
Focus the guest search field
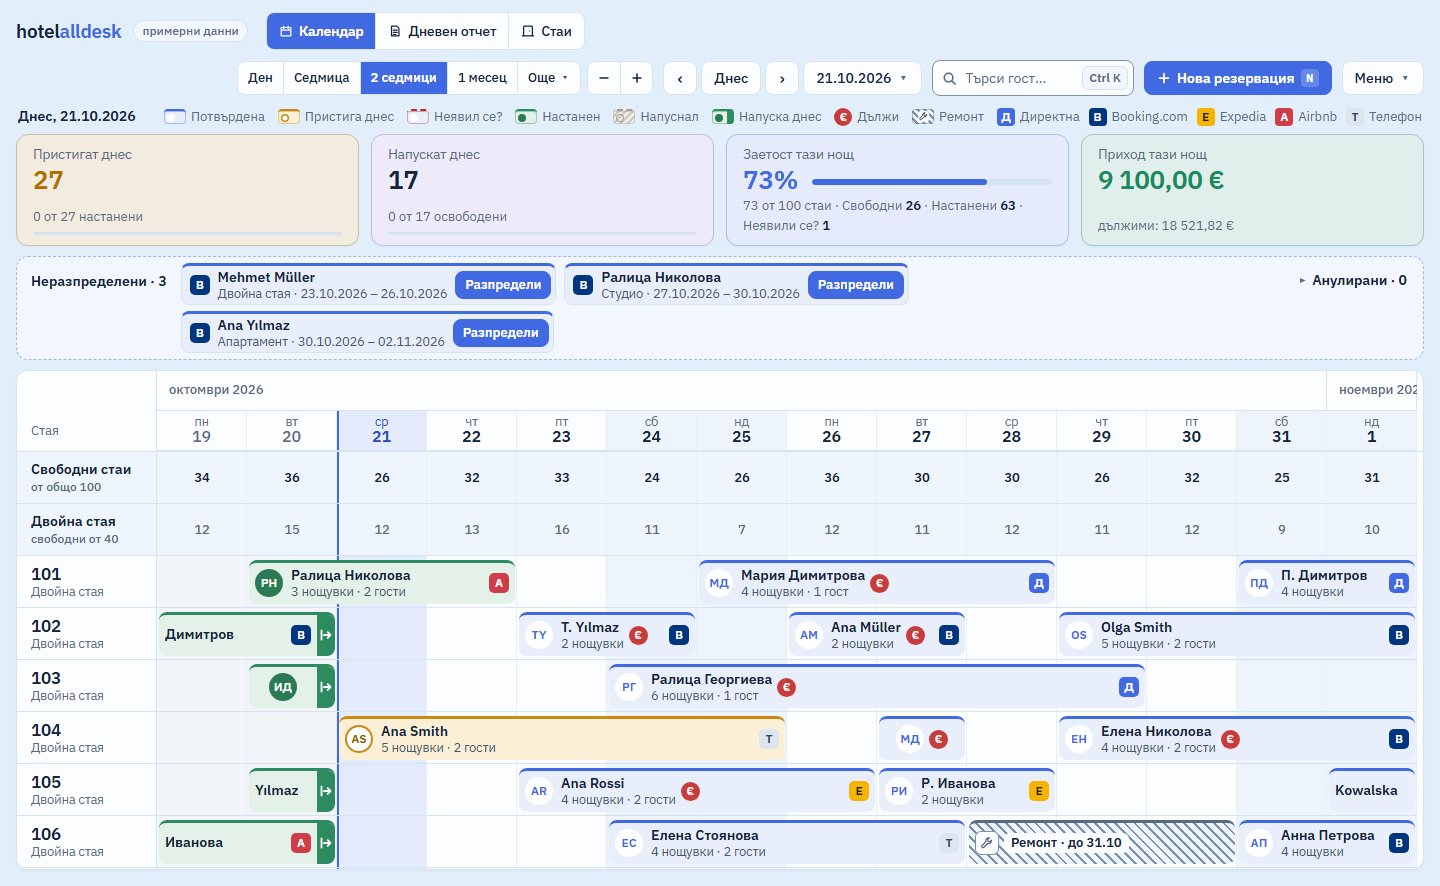1032,78
